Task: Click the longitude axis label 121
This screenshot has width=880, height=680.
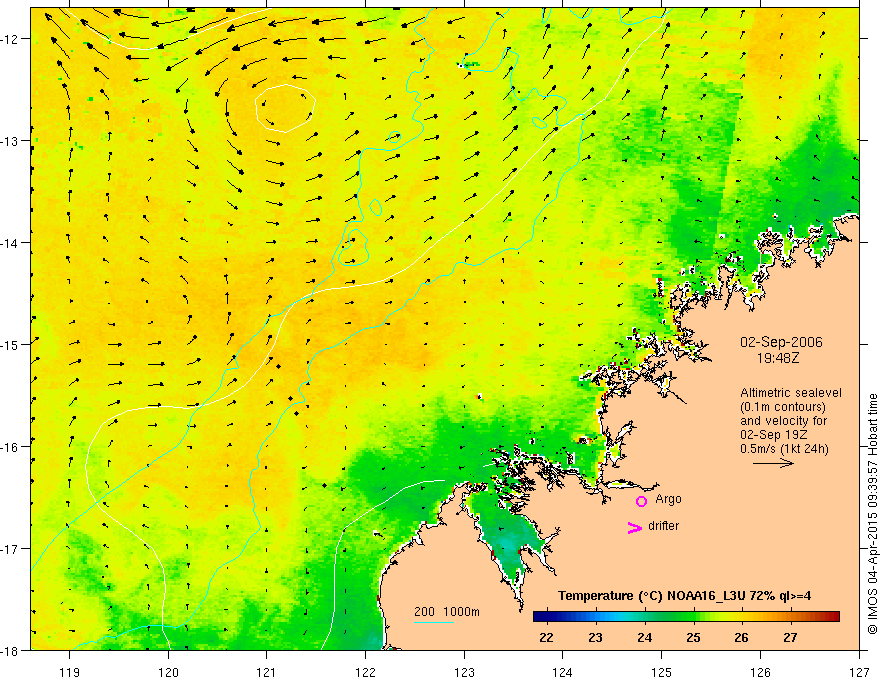Action: pos(267,672)
